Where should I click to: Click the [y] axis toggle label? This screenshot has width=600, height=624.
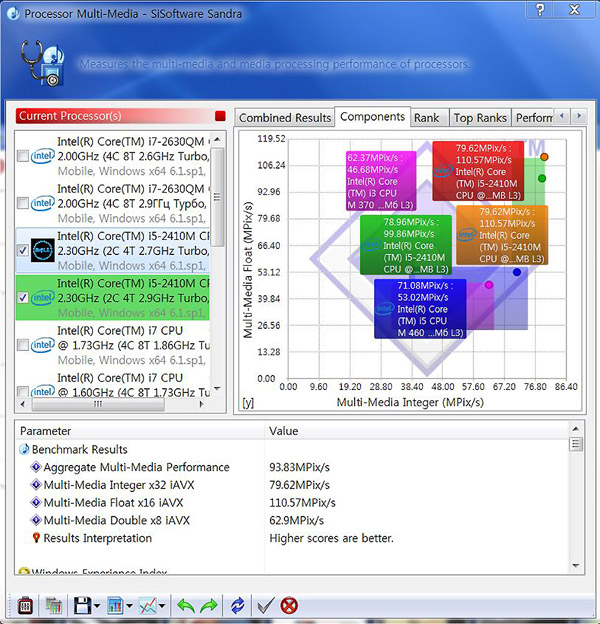(248, 403)
